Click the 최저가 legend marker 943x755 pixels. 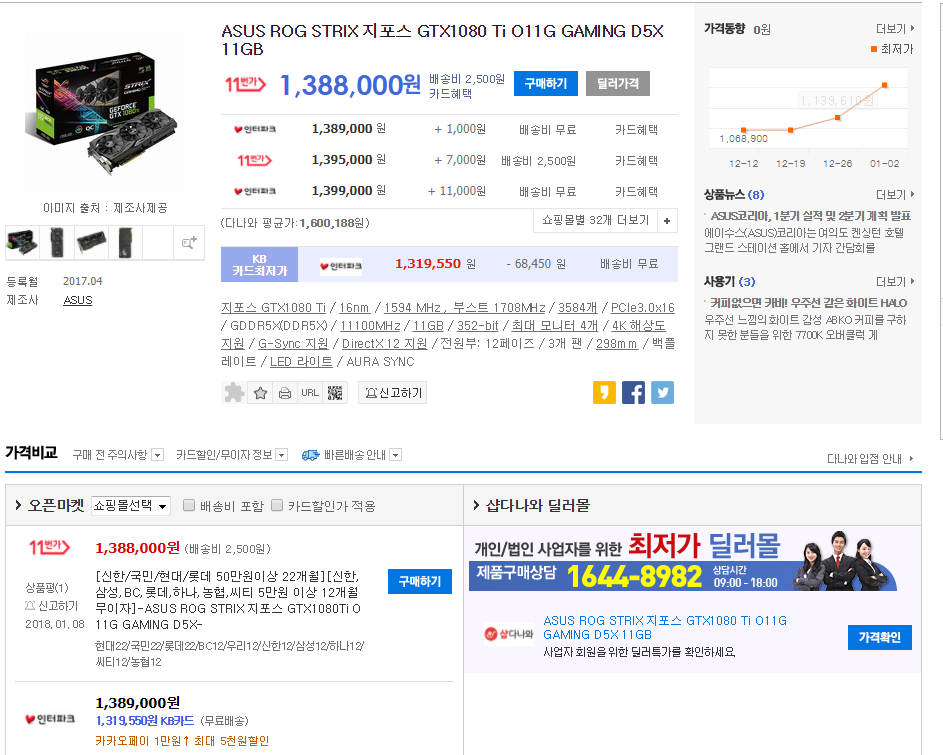[873, 49]
